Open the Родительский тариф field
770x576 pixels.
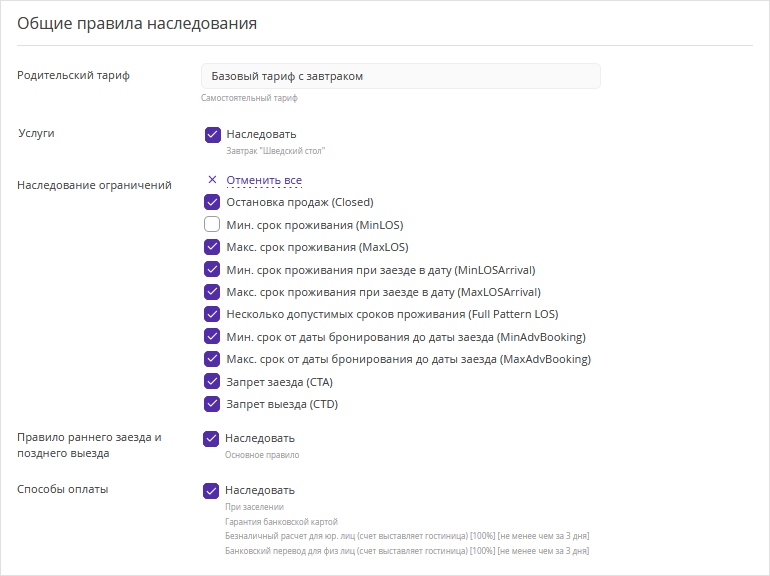[400, 76]
